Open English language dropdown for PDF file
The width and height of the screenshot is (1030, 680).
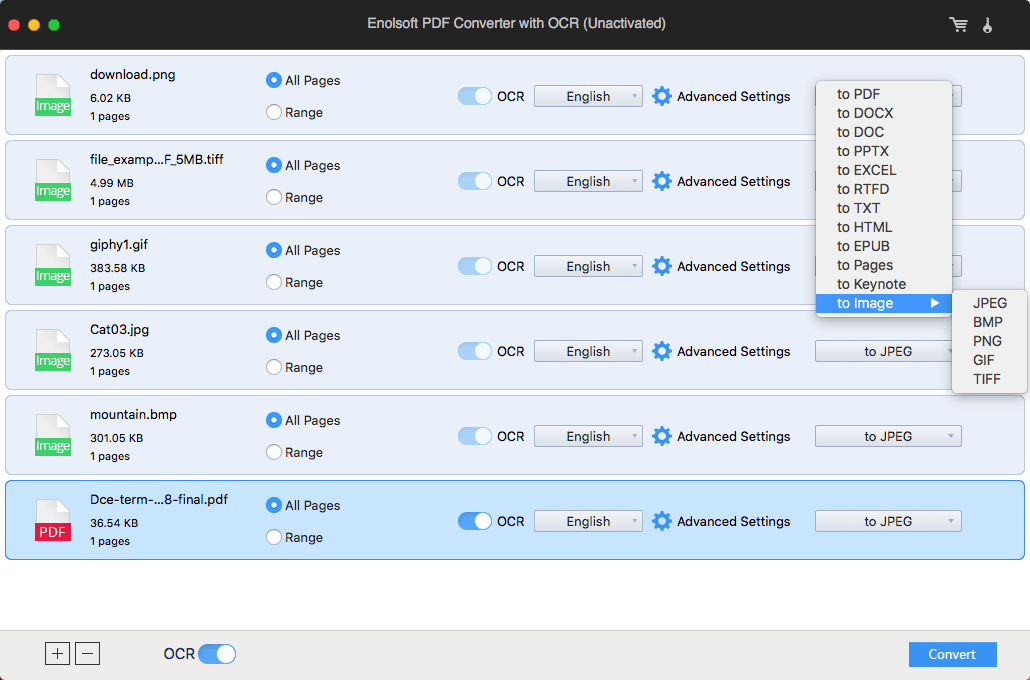click(588, 521)
